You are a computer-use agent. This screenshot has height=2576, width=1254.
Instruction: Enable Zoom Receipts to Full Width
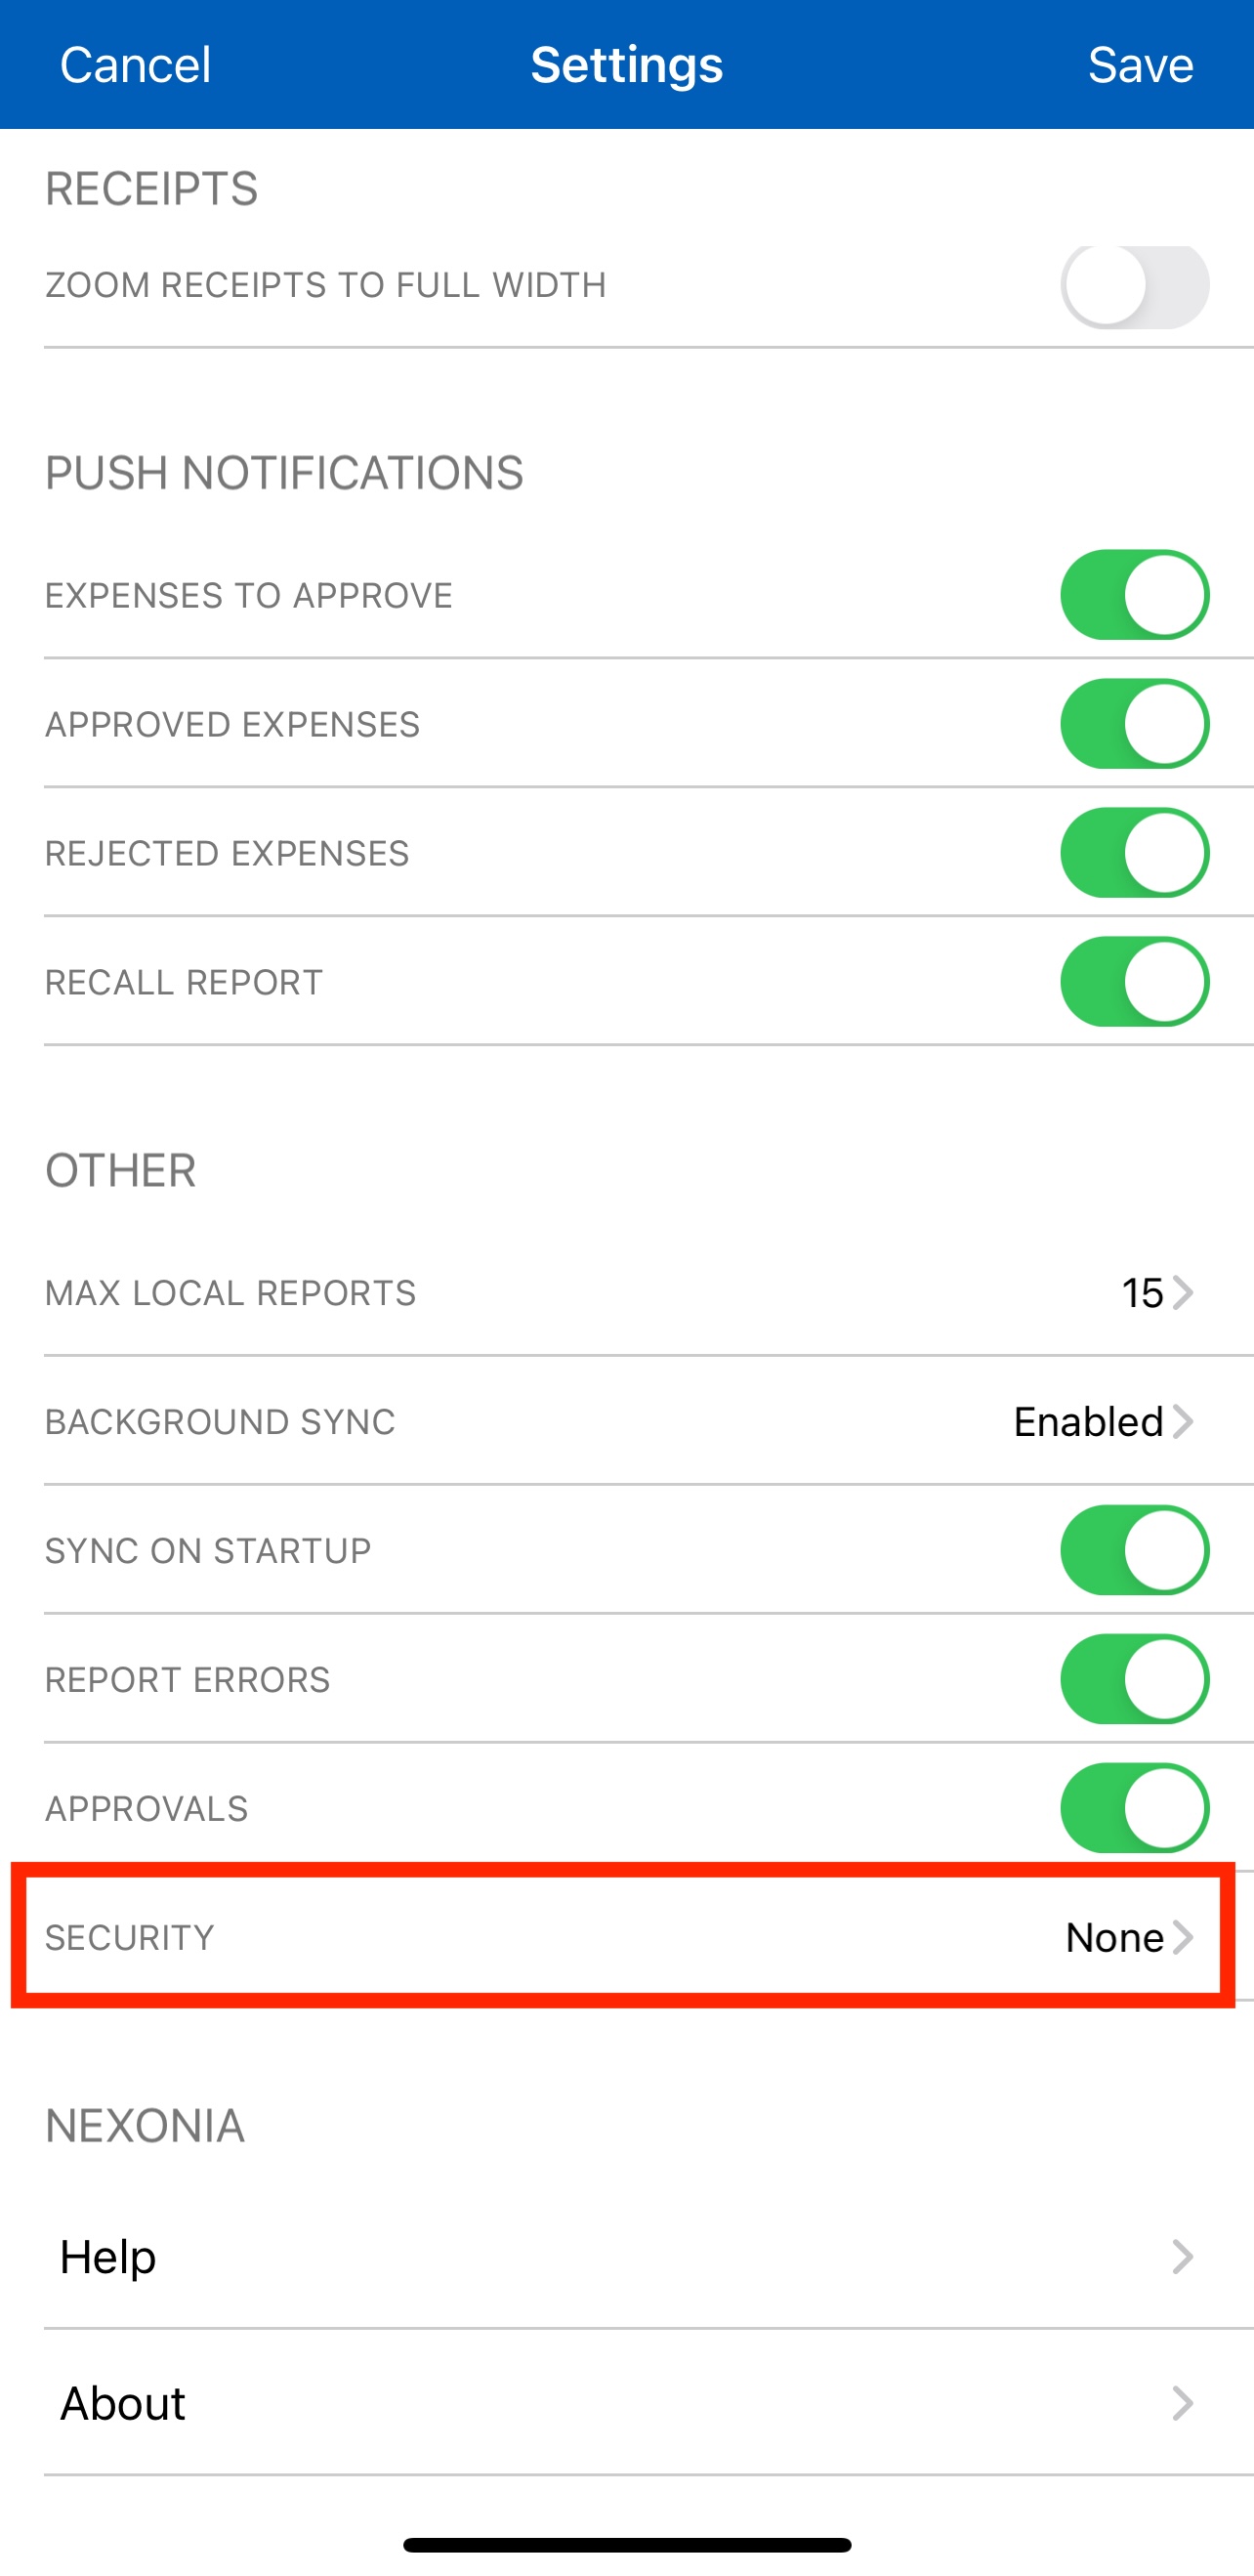pos(1134,286)
